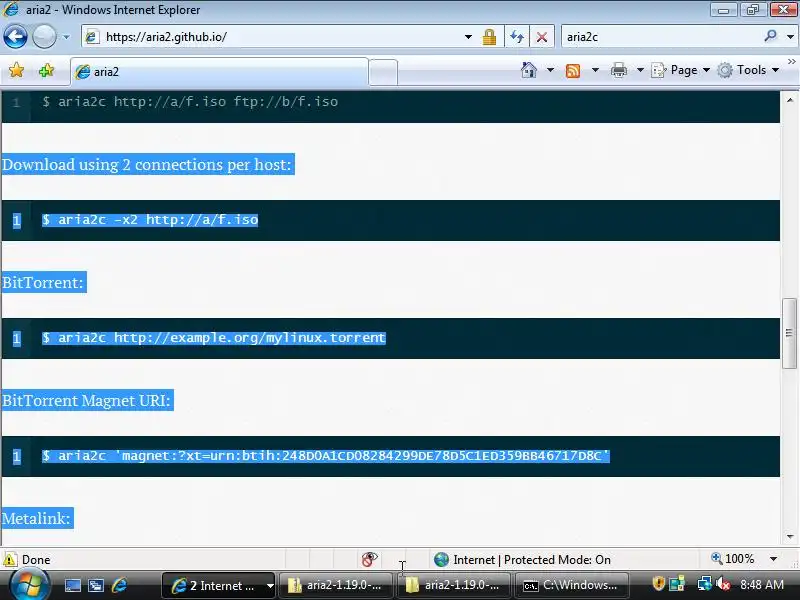Click the browser Forward arrow button
The width and height of the screenshot is (800, 600).
[44, 37]
